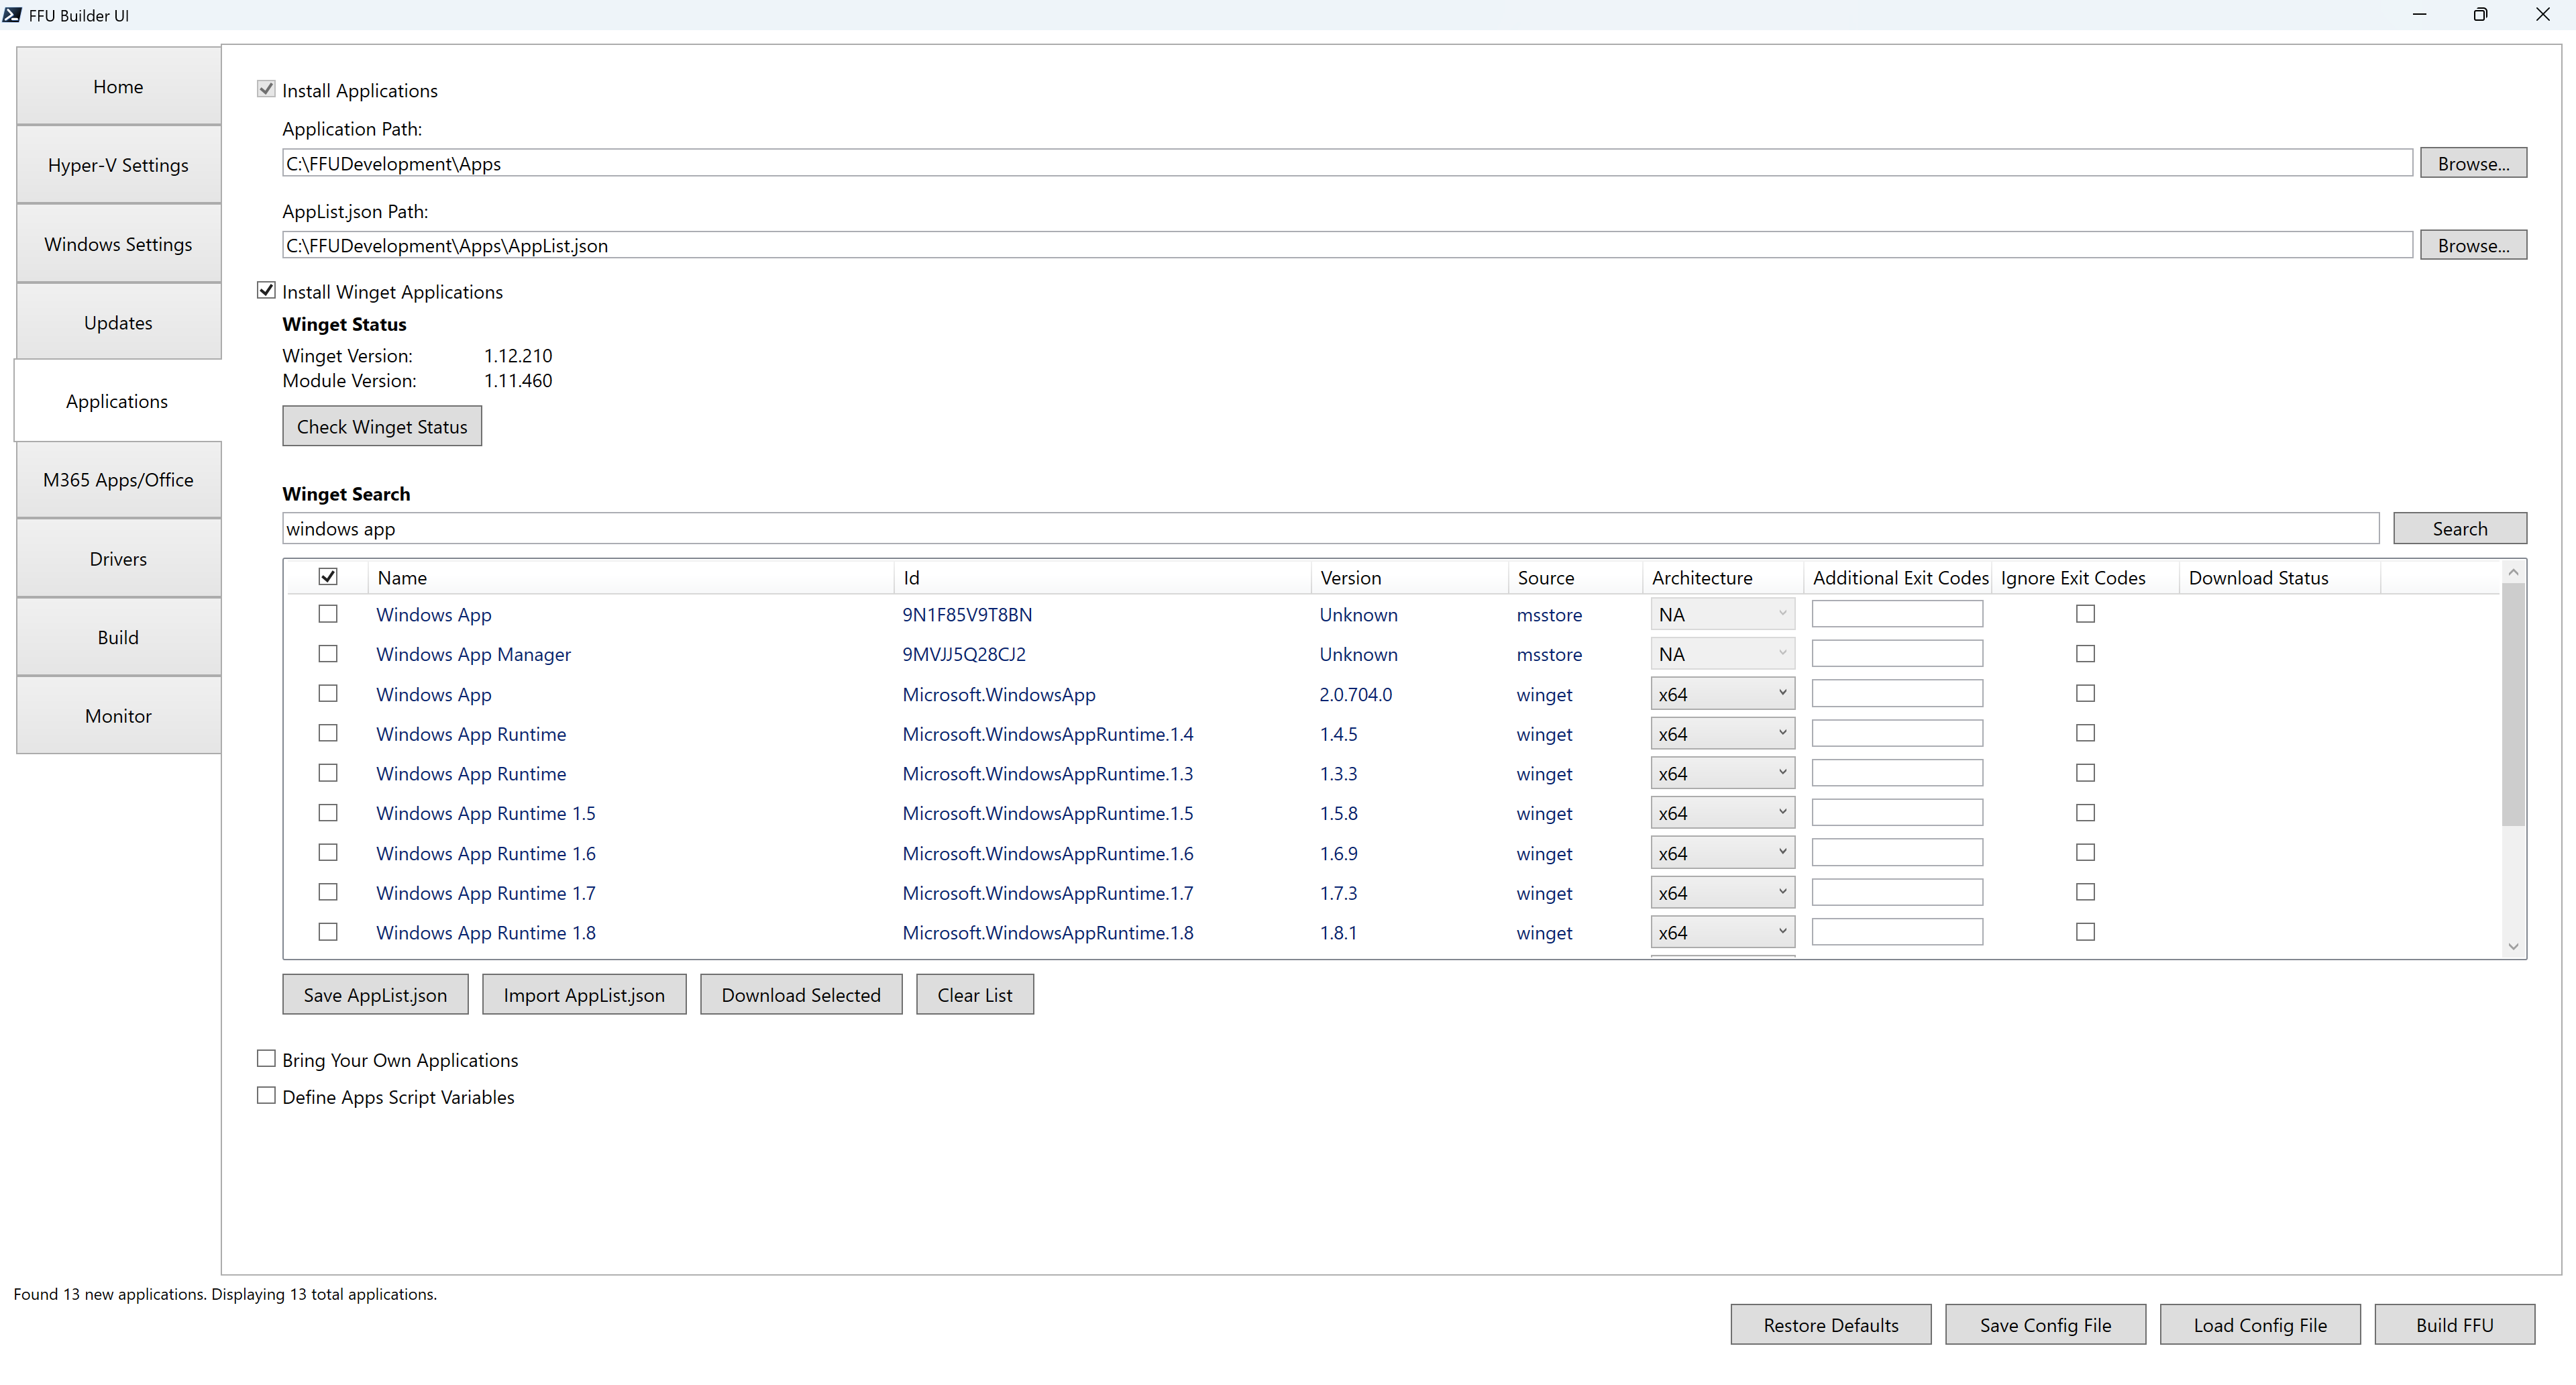Image resolution: width=2576 pixels, height=1385 pixels.
Task: Click the FFU Builder icon in the title bar
Action: pos(13,15)
